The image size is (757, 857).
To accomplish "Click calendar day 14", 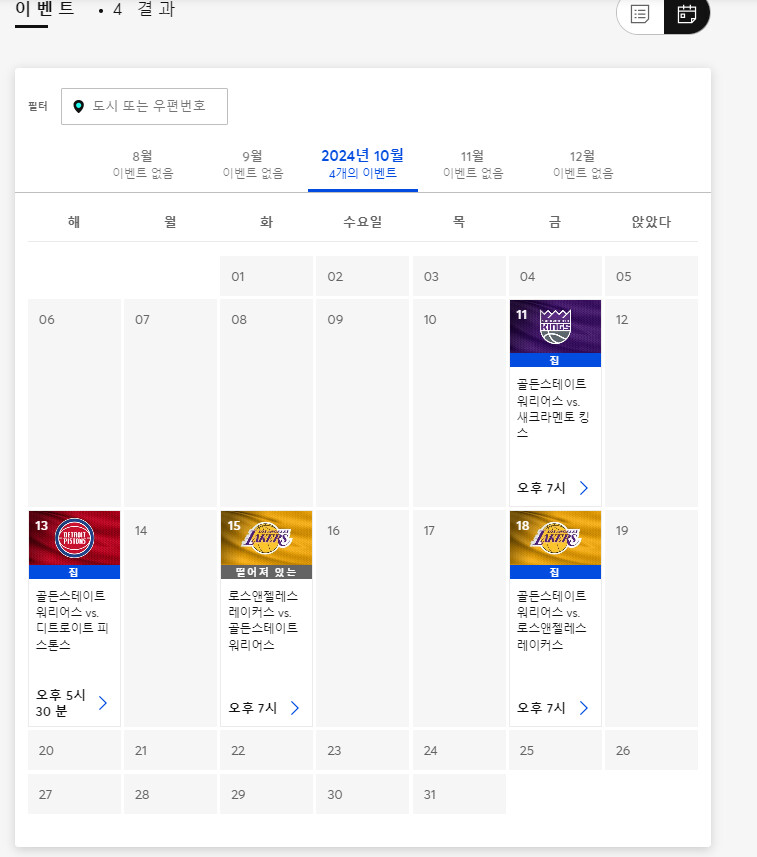I will [x=171, y=619].
